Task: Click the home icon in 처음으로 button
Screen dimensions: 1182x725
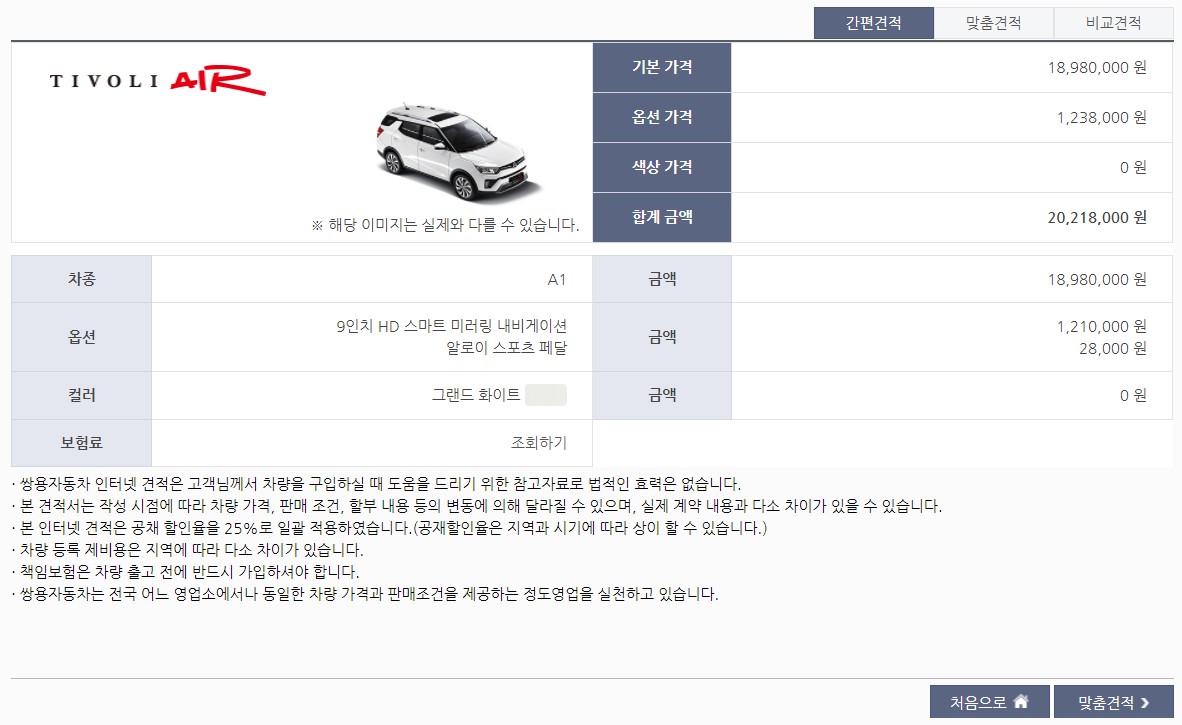Action: pyautogui.click(x=1021, y=702)
